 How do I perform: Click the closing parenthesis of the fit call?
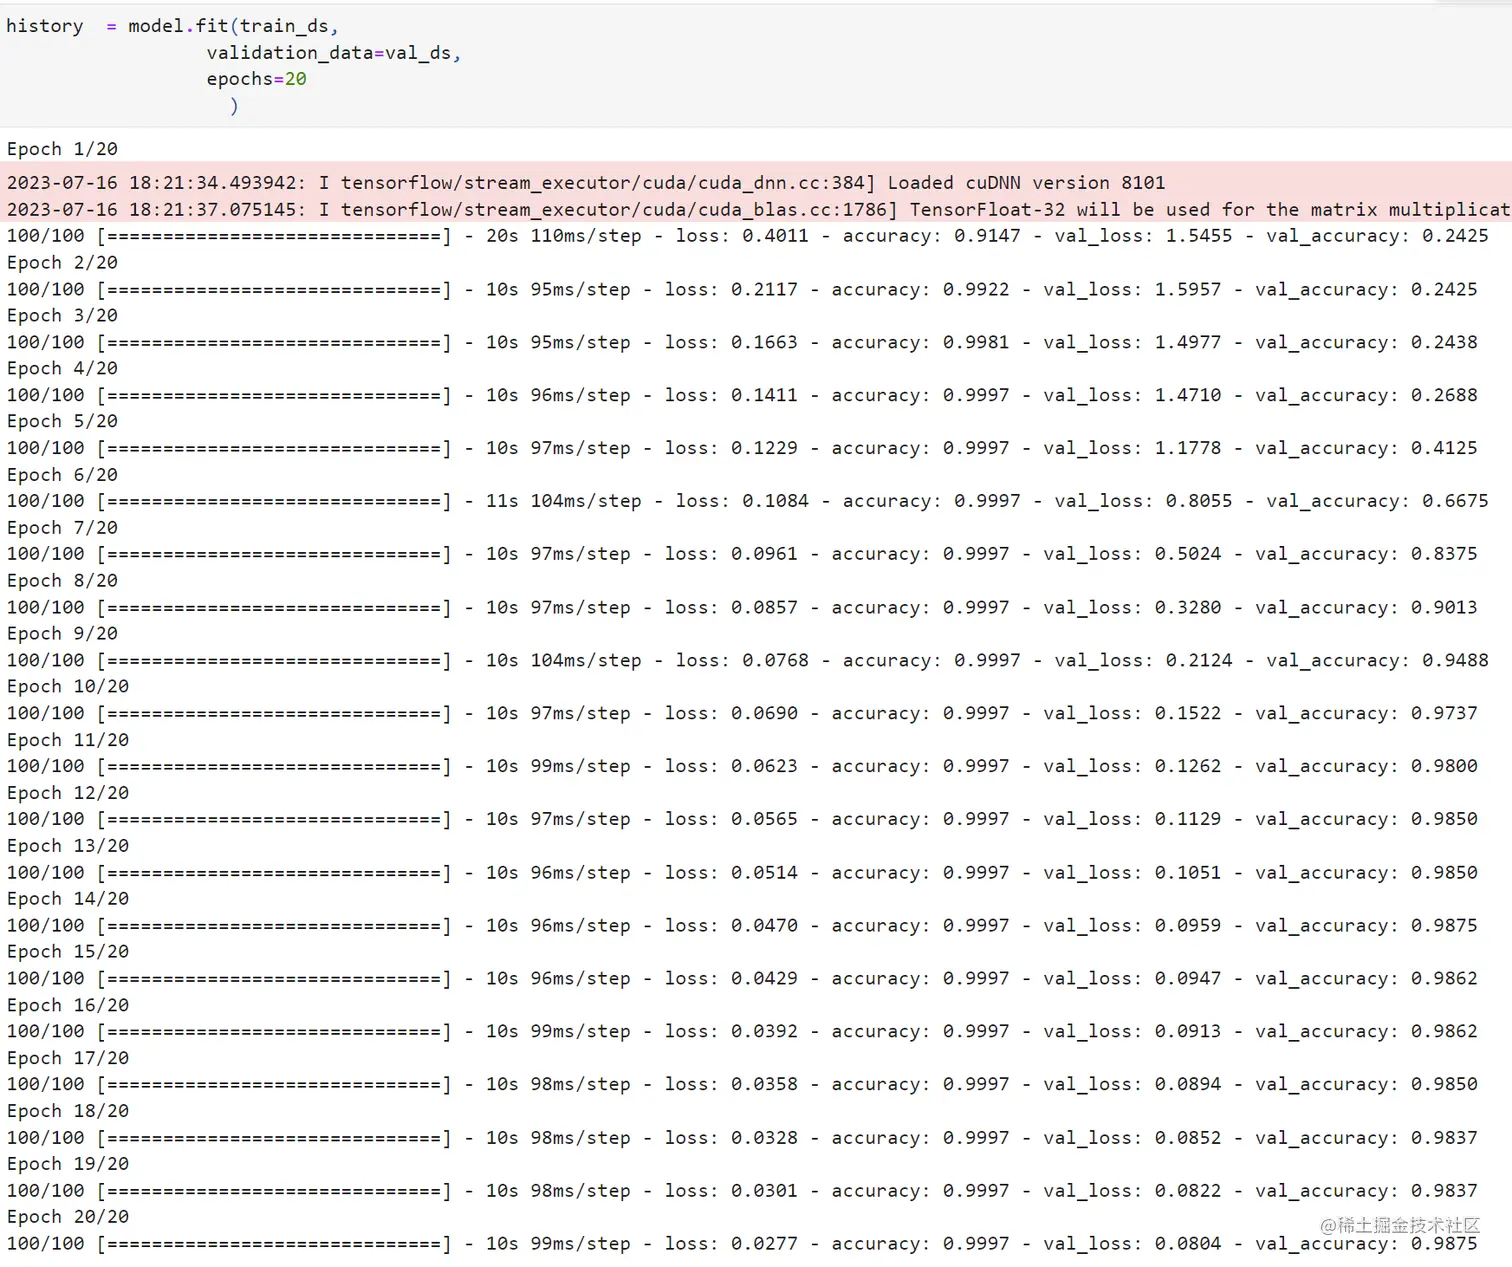pos(234,106)
